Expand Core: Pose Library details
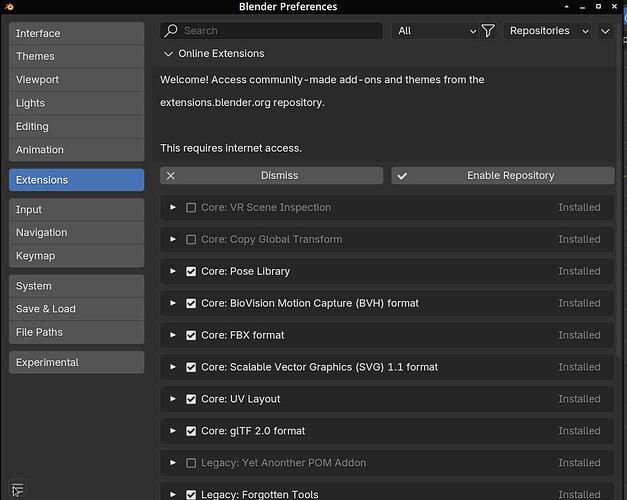 click(173, 271)
